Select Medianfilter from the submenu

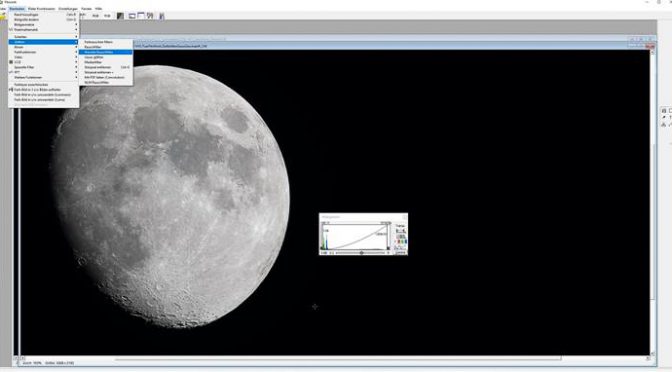[x=105, y=62]
